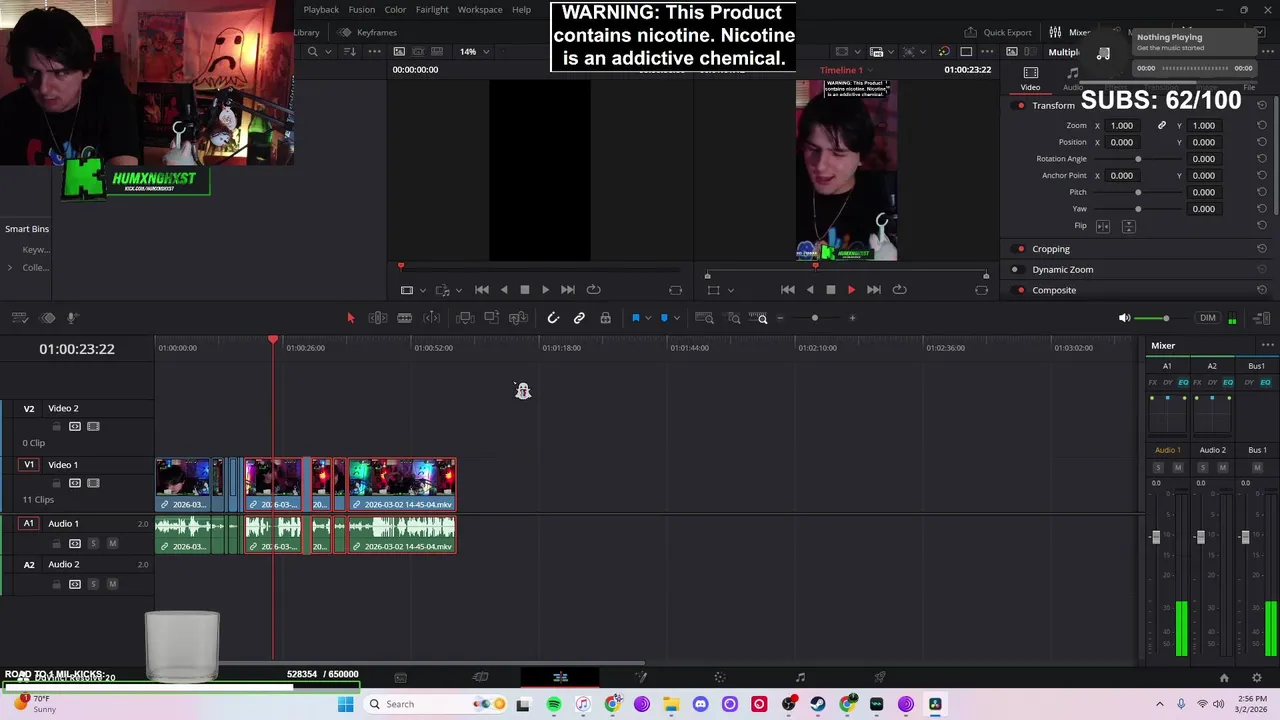Stop playback in timeline viewer

[x=830, y=290]
